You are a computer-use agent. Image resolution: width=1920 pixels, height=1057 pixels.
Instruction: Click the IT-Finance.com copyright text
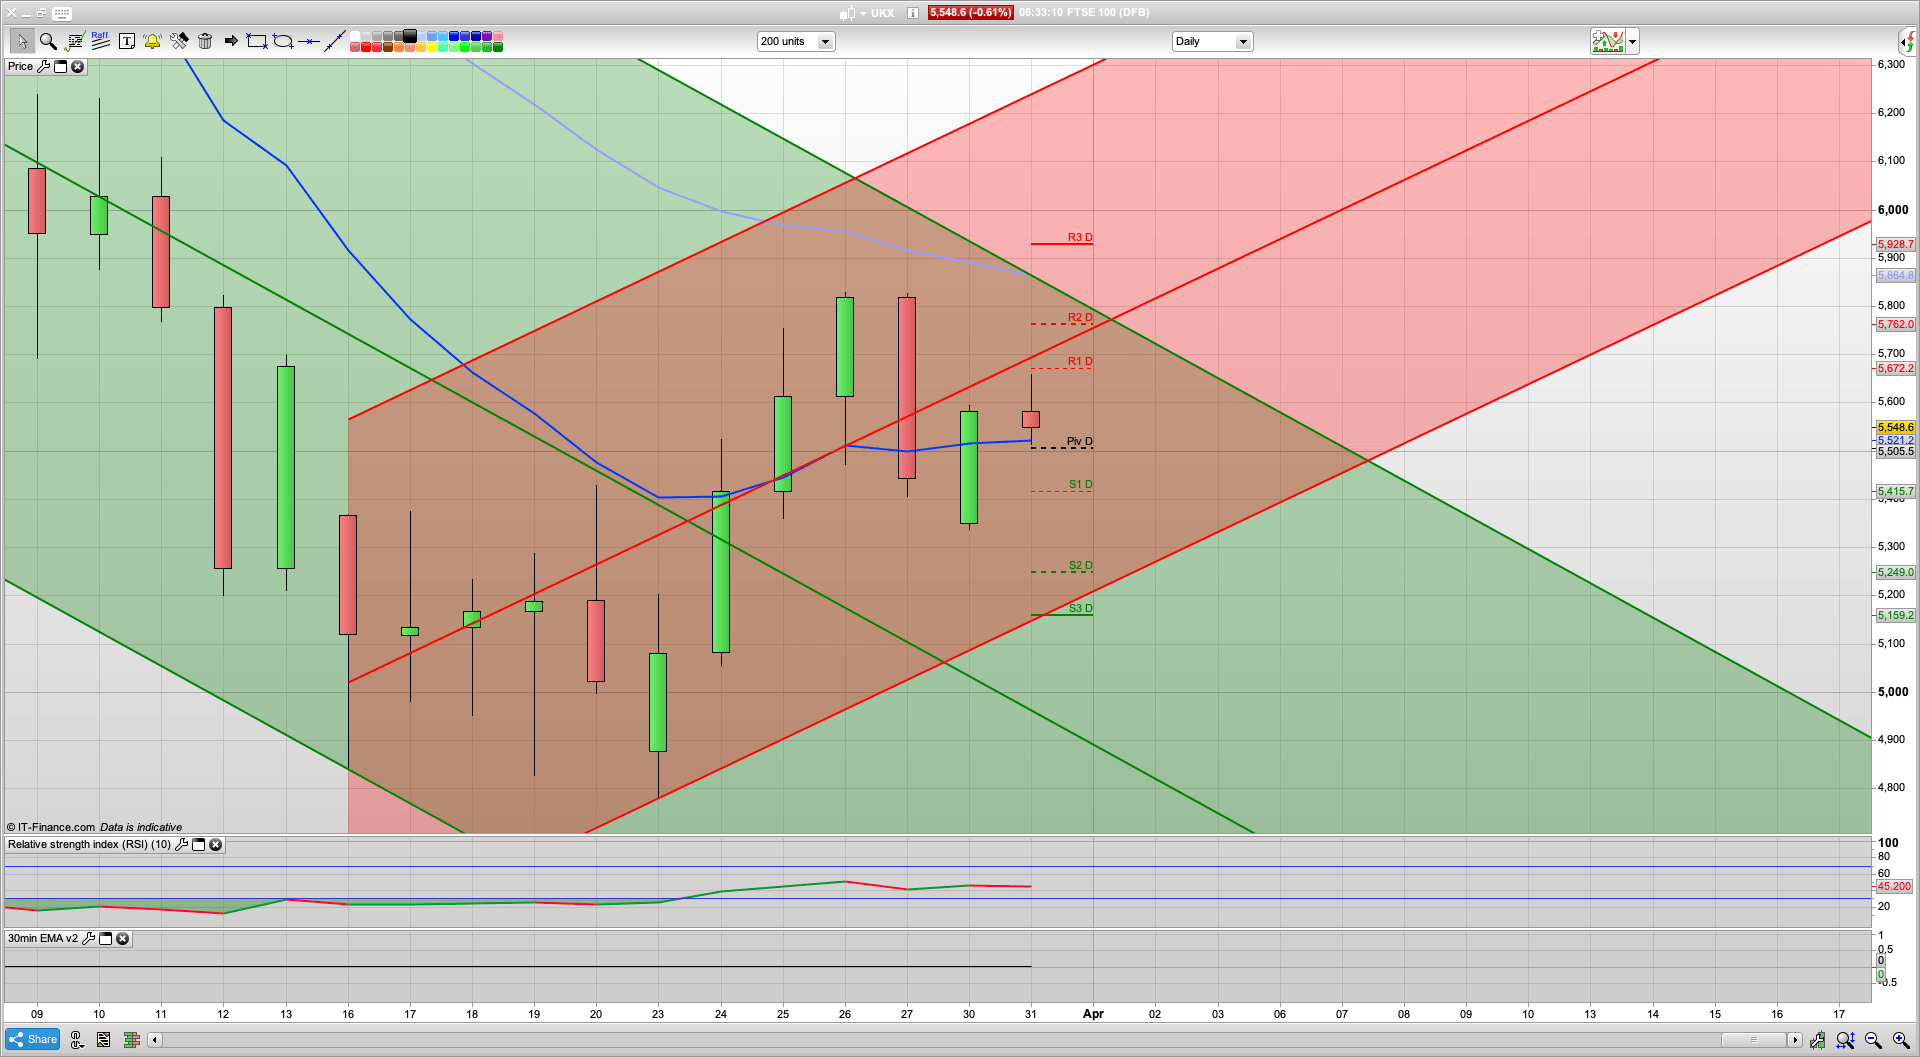tap(51, 827)
